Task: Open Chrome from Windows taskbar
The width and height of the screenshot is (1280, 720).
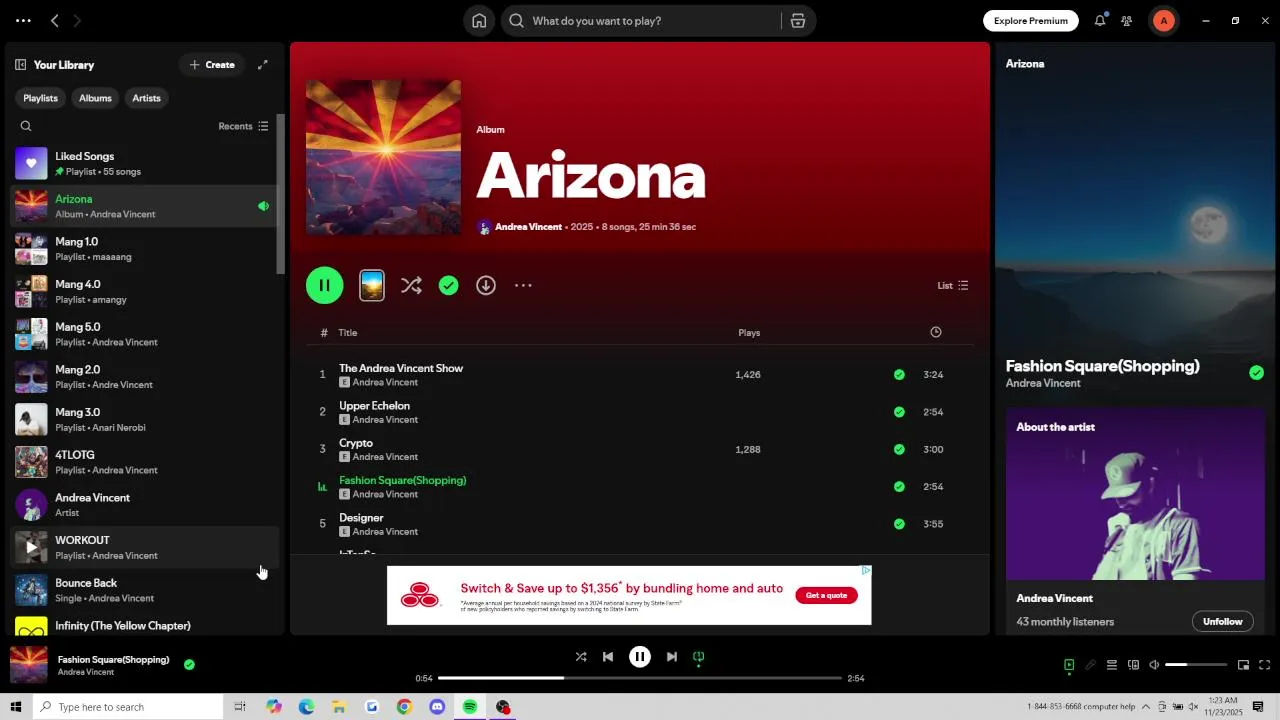Action: (404, 707)
